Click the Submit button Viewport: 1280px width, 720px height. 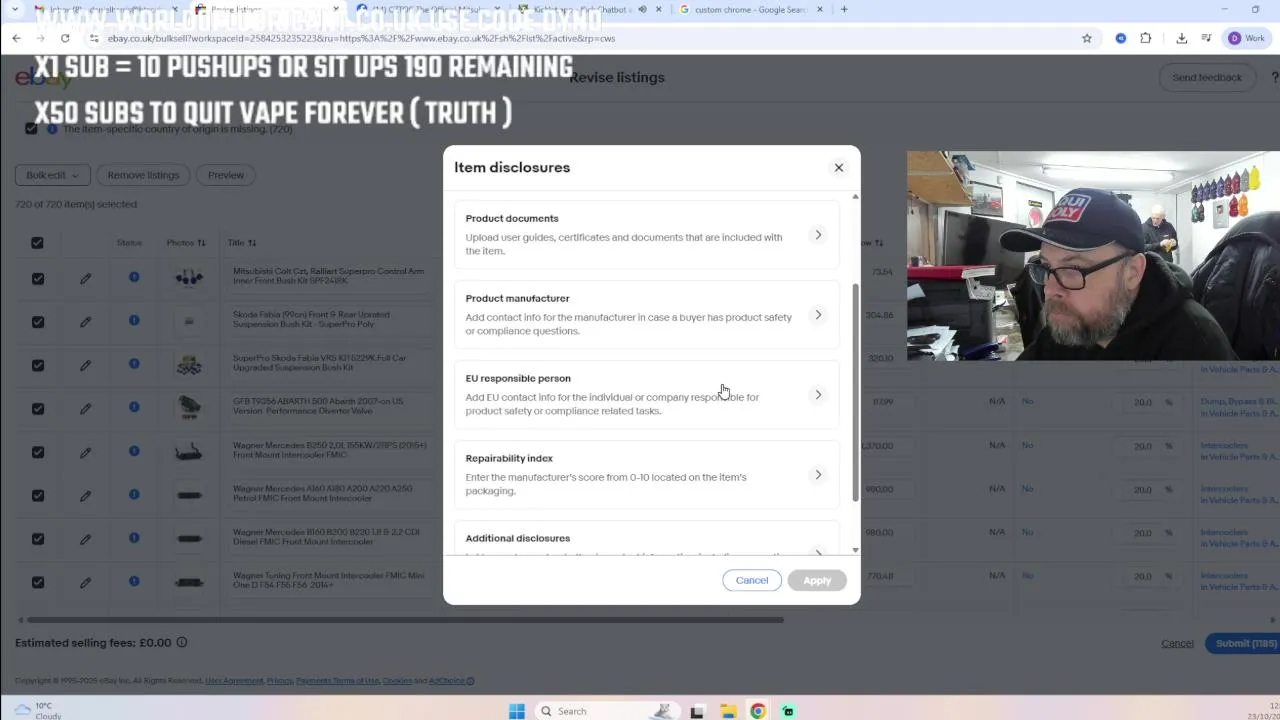pos(1246,643)
